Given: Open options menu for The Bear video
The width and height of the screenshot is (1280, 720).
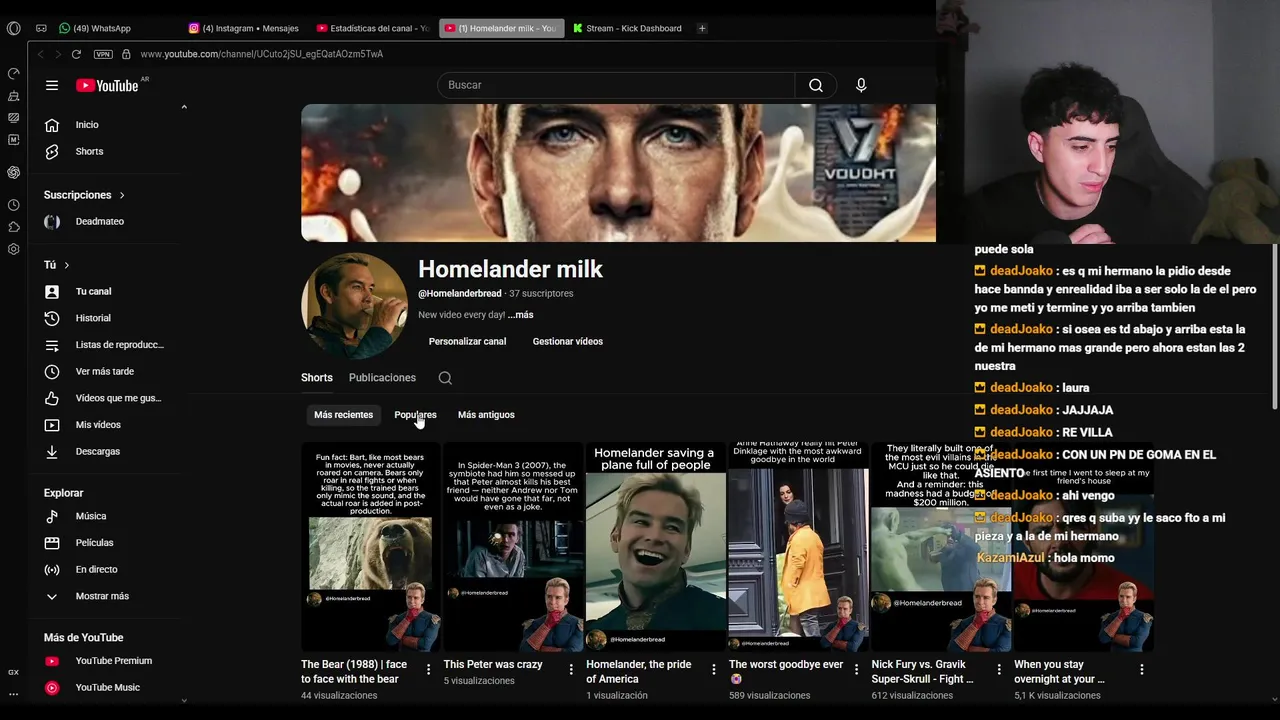Looking at the screenshot, I should (428, 669).
